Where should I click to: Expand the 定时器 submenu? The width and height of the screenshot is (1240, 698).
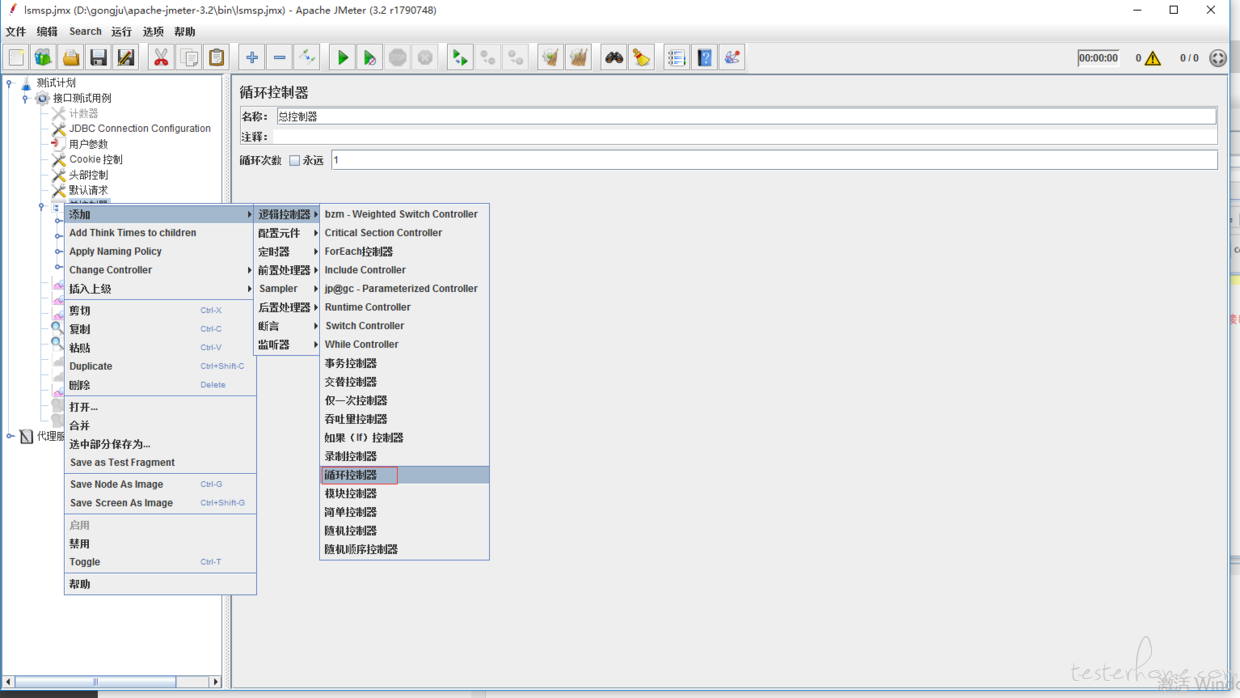click(x=287, y=252)
